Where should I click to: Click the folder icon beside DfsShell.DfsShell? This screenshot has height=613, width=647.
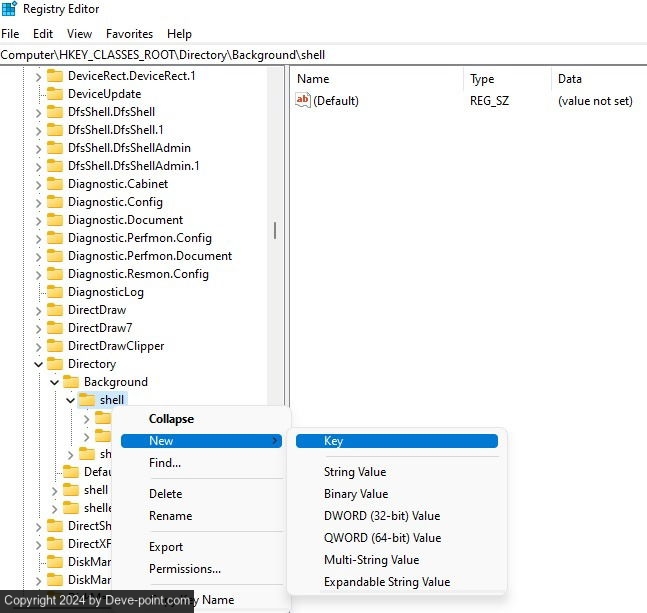(x=55, y=112)
